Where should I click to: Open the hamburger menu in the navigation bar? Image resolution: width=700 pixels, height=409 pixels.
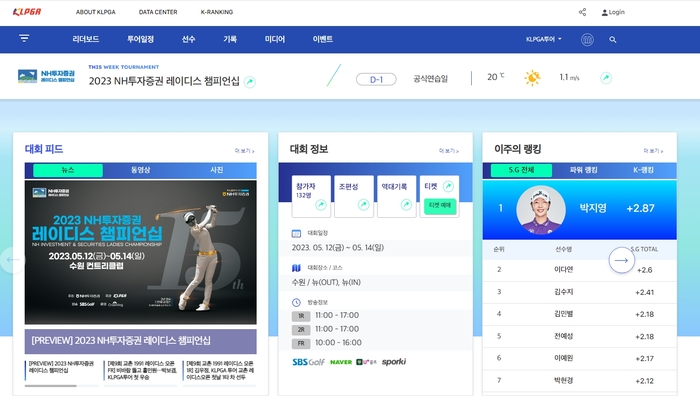tap(24, 40)
